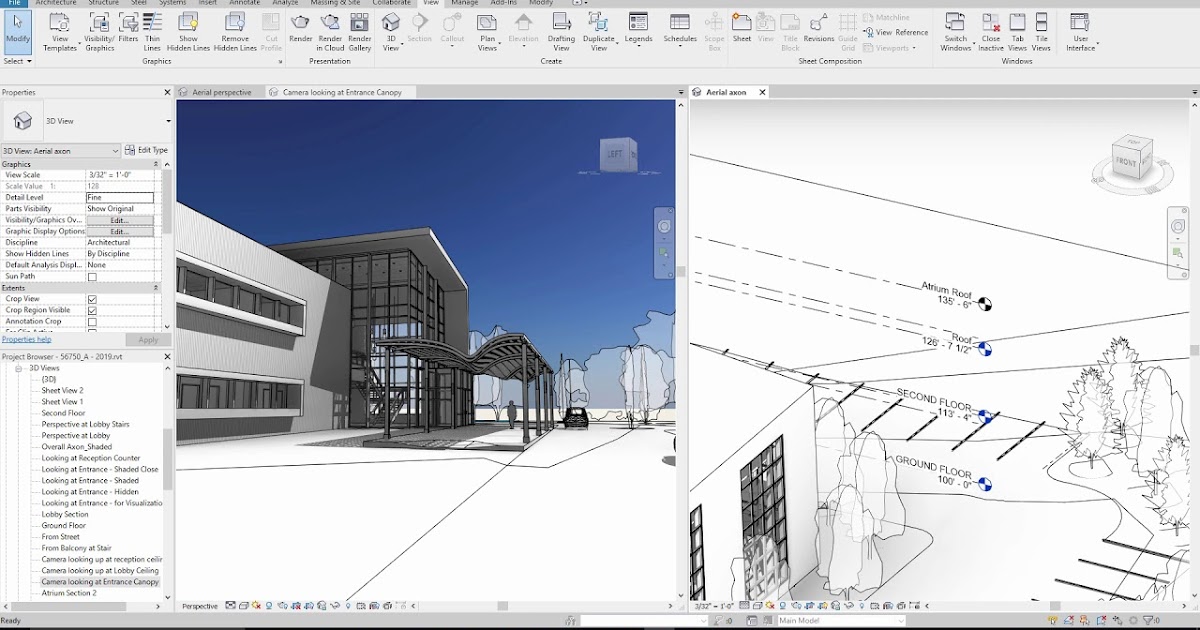Enable the Sun Path checkbox
Image resolution: width=1200 pixels, height=630 pixels.
90,276
